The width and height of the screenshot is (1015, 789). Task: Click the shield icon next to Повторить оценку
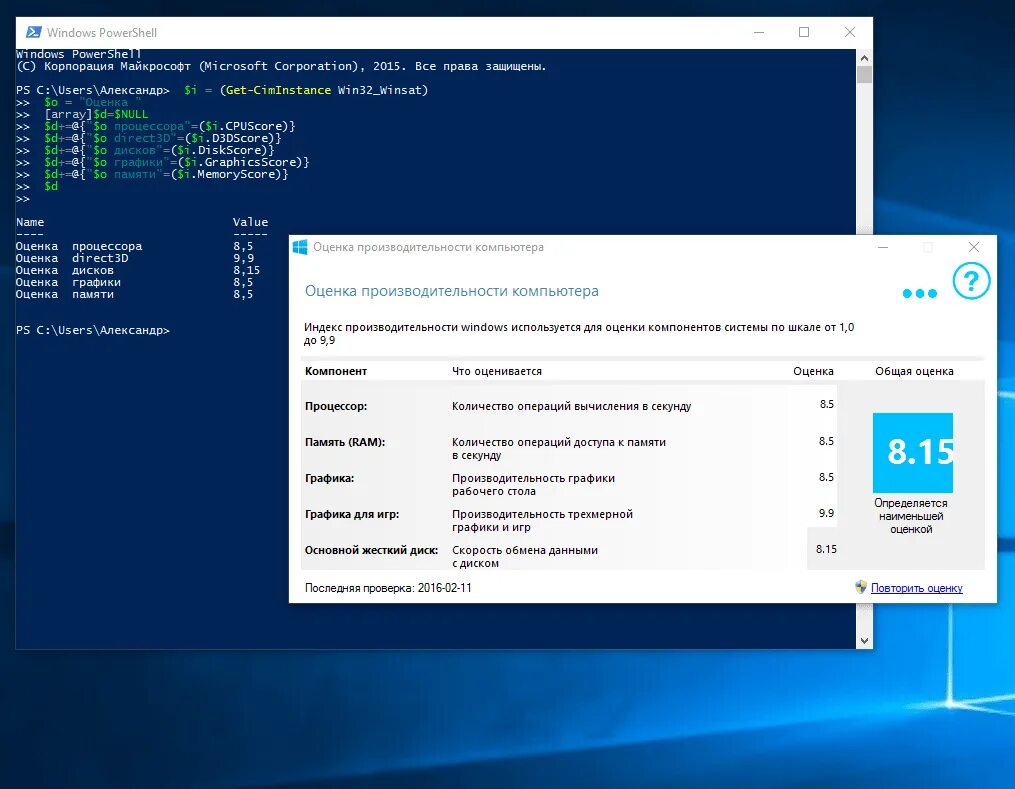[860, 587]
